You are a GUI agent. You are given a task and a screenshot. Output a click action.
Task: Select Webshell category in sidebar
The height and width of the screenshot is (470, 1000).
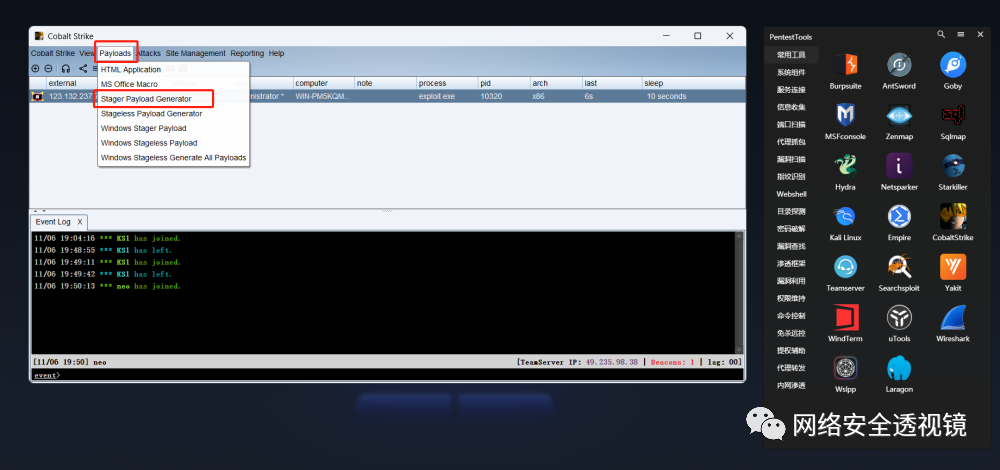791,194
